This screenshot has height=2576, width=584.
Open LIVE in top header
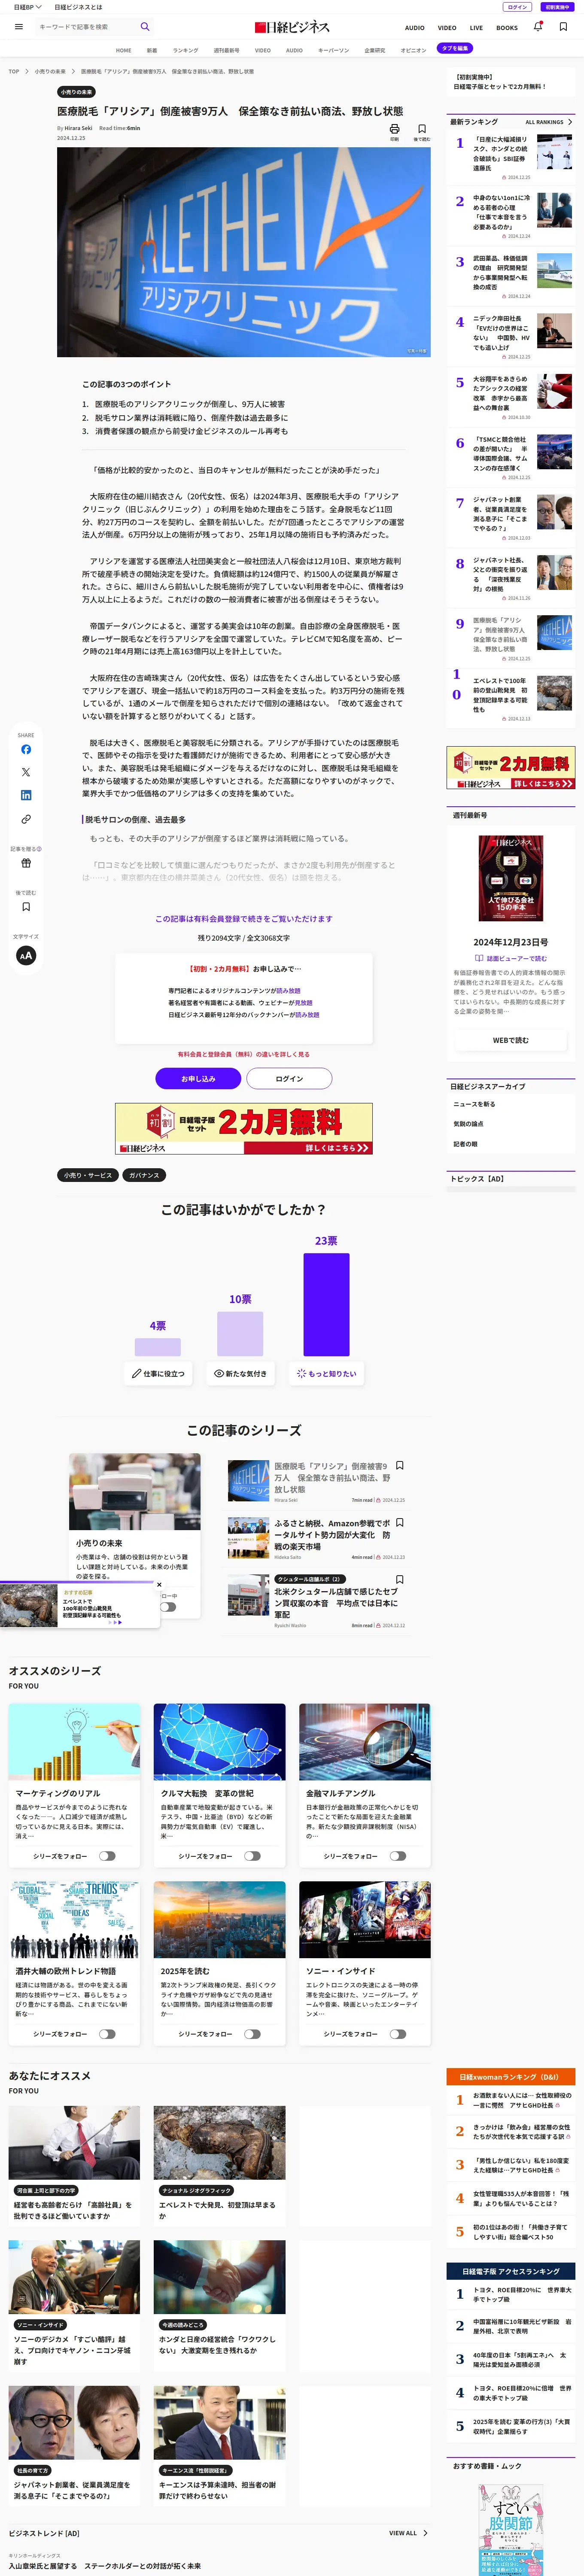pyautogui.click(x=476, y=28)
